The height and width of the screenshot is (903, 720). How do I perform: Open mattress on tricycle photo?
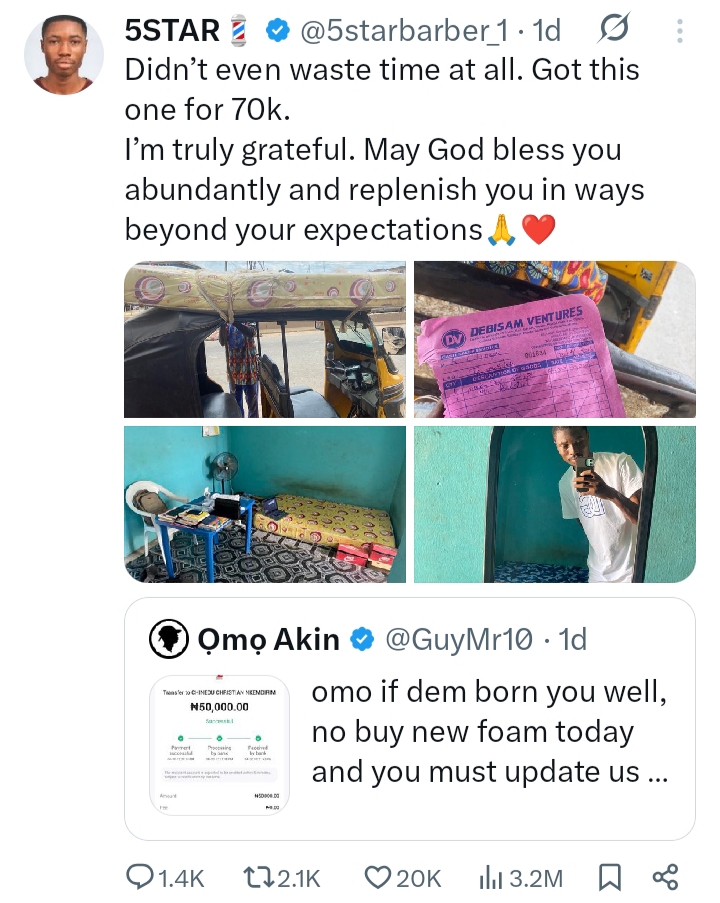(265, 339)
